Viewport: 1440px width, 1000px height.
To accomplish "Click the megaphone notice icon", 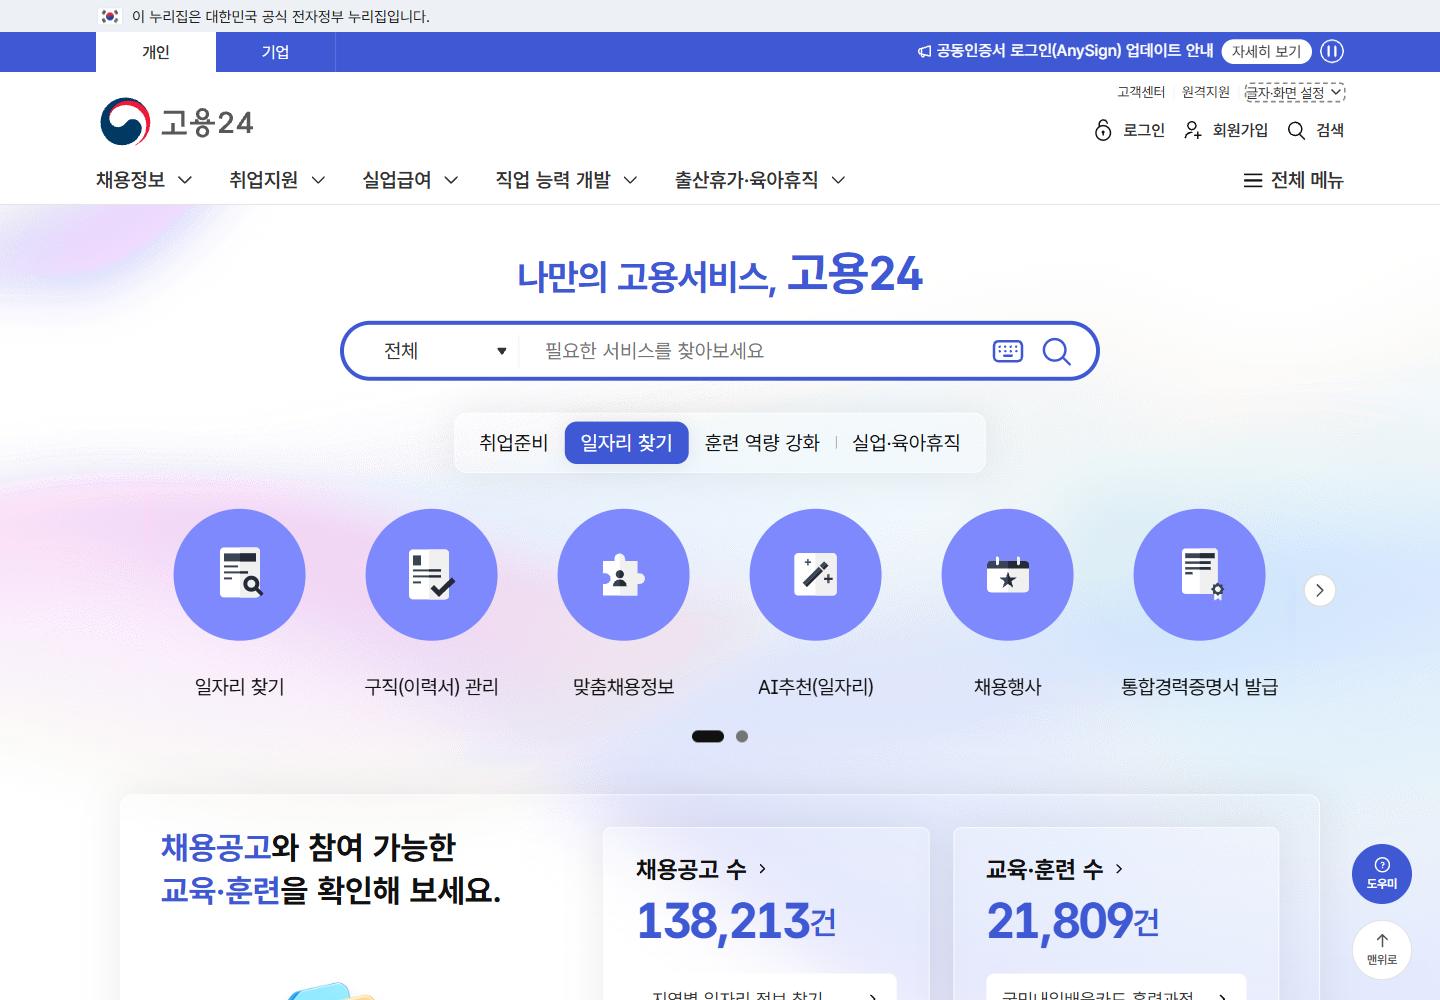I will [924, 51].
